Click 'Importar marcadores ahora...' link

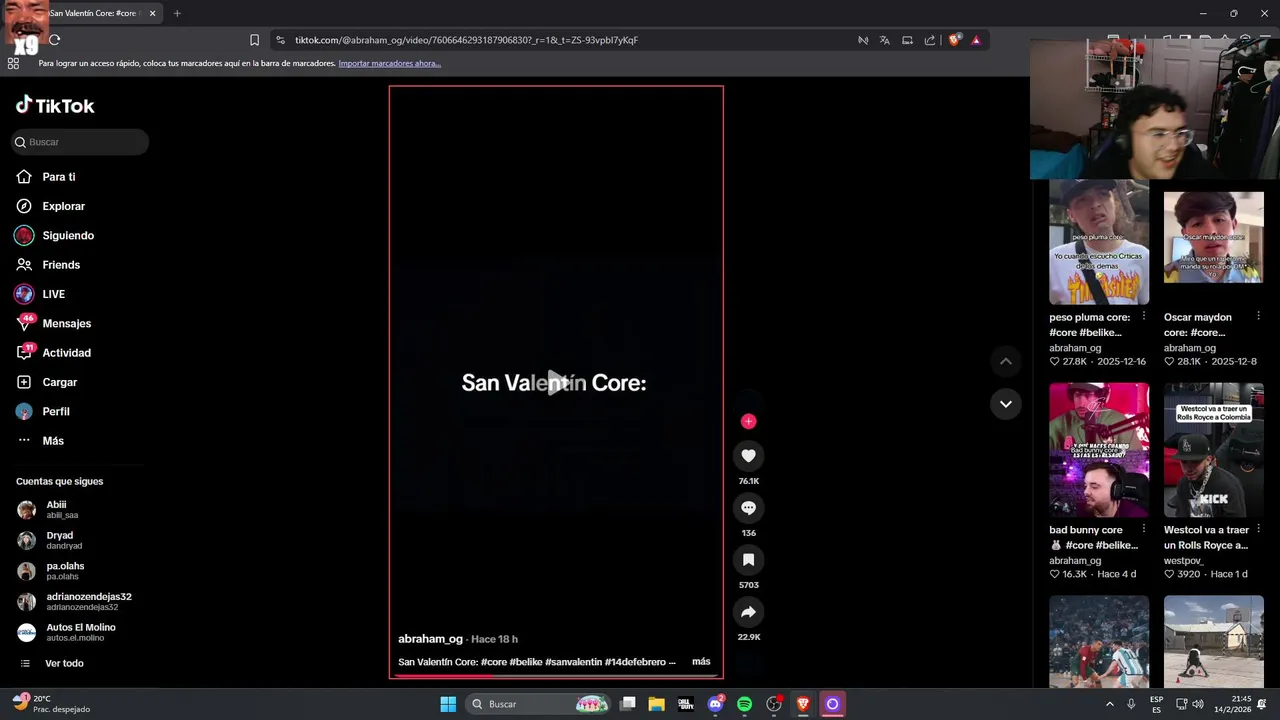pyautogui.click(x=389, y=63)
